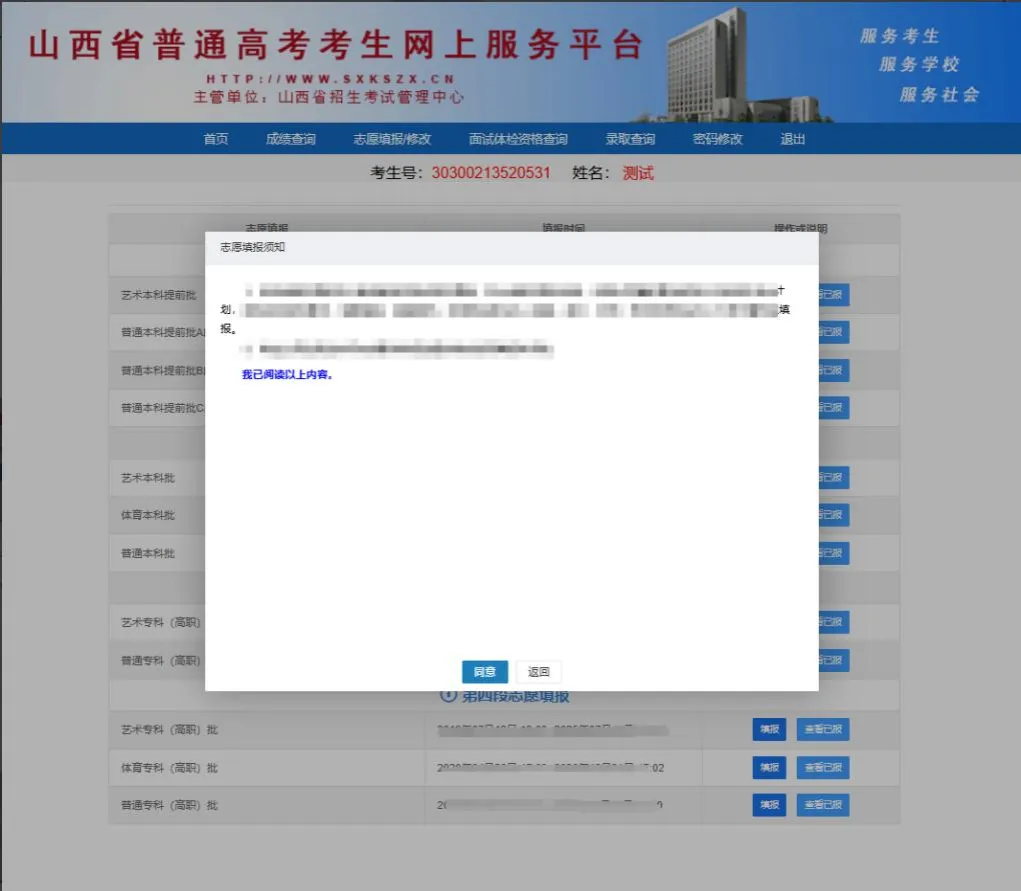Viewport: 1021px width, 891px height.
Task: Click the 服务学校 slogan in the banner
Action: (919, 64)
